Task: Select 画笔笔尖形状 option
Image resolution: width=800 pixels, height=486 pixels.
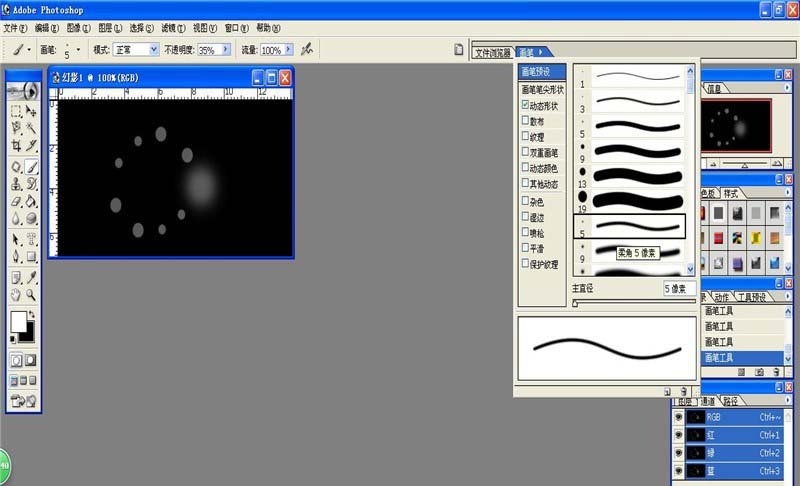Action: [542, 89]
